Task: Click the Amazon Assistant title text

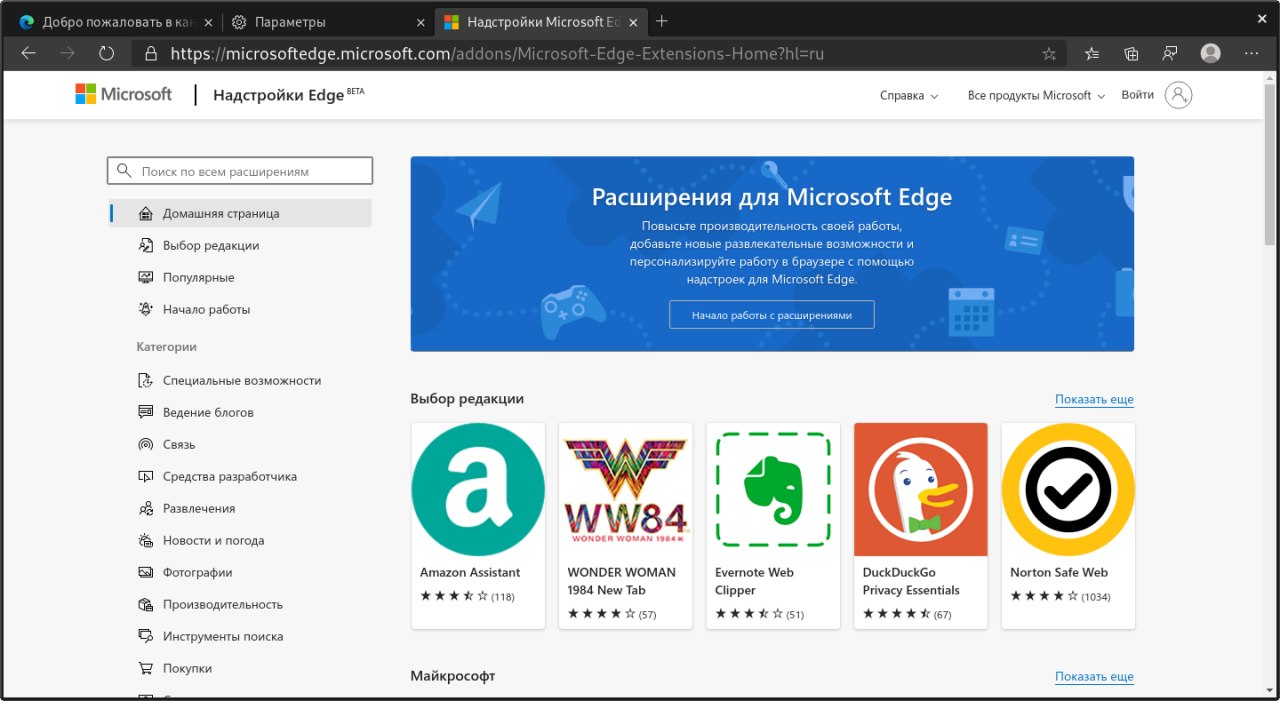Action: coord(470,572)
